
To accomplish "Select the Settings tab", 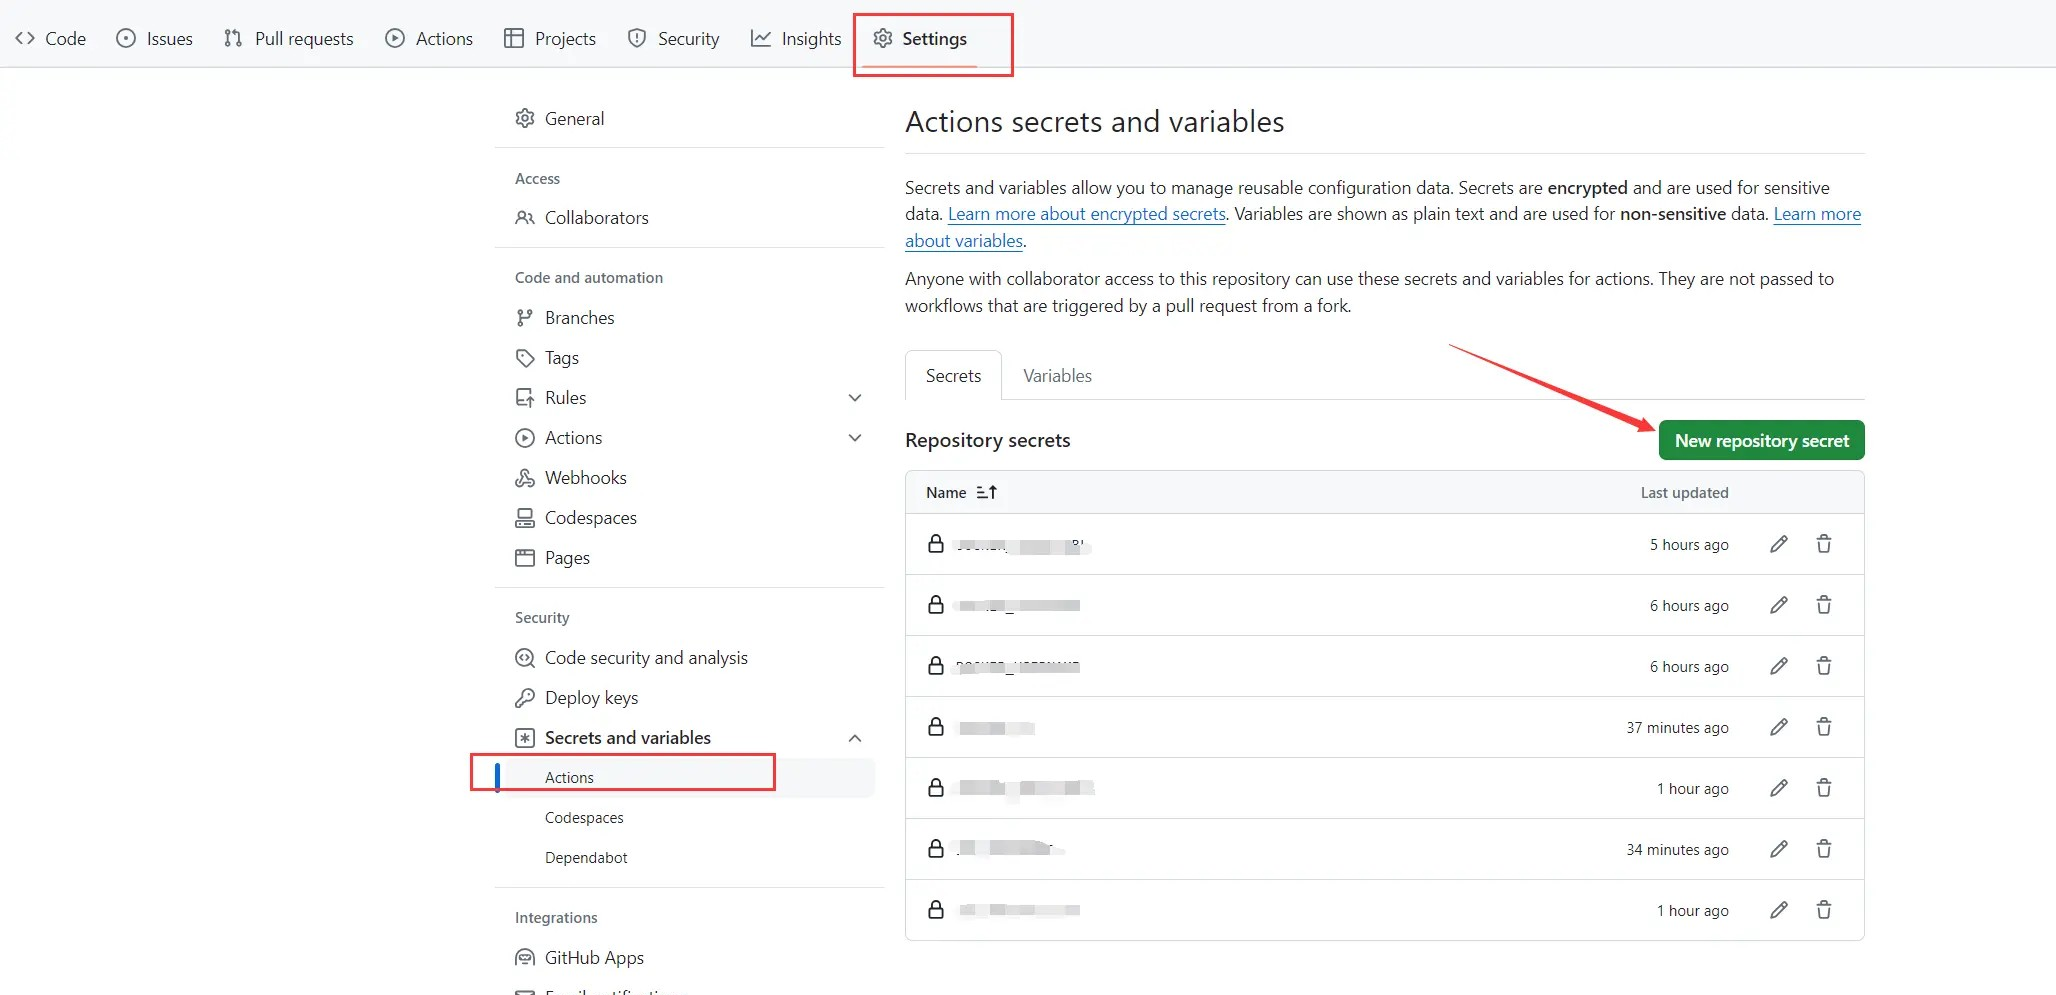I will pos(920,38).
